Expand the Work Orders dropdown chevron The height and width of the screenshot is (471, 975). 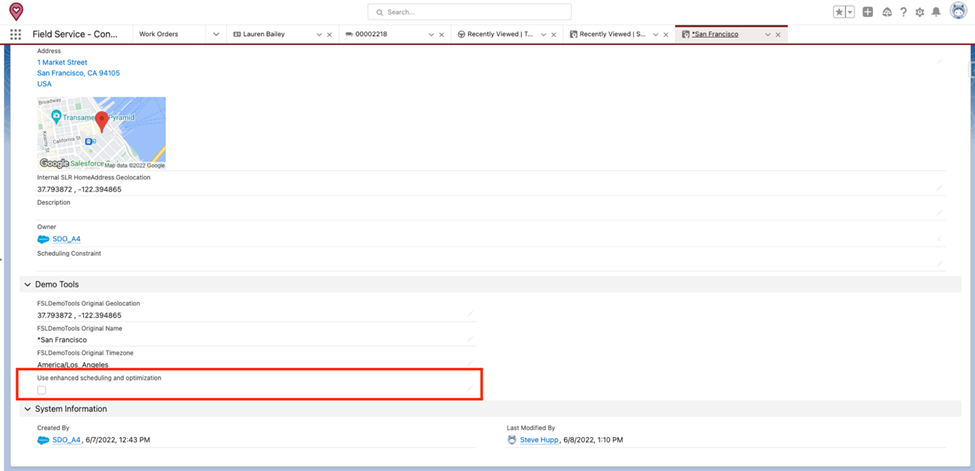[x=216, y=34]
